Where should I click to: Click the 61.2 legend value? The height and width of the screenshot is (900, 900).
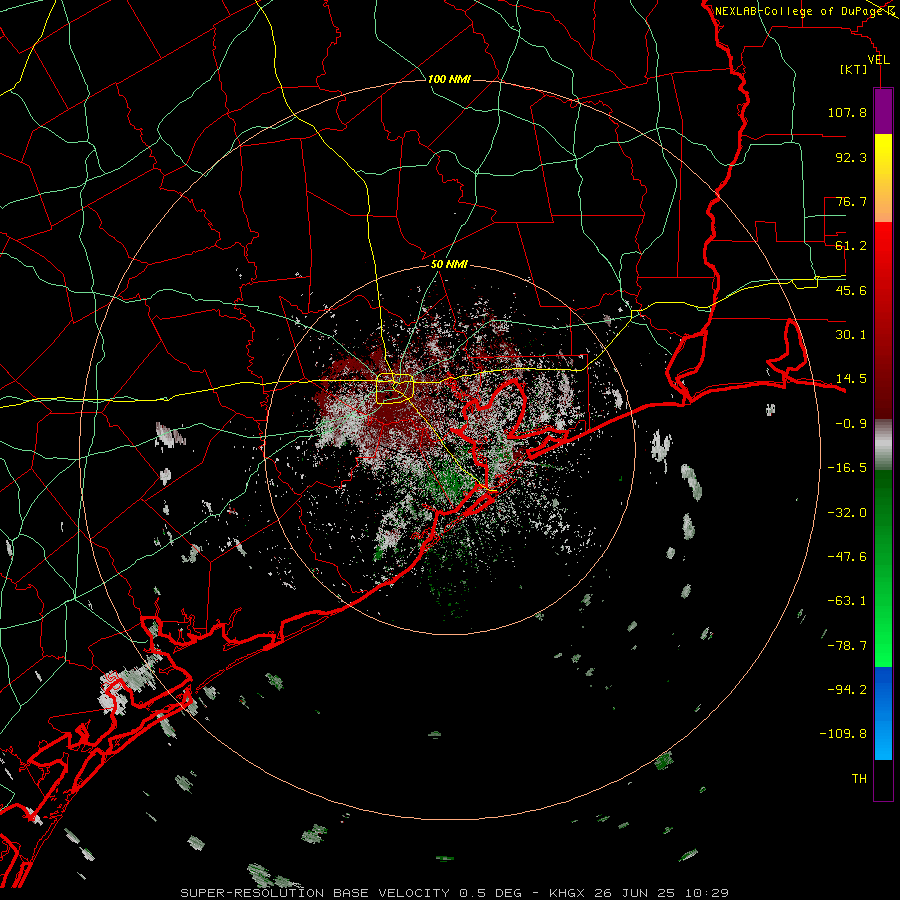[x=851, y=246]
